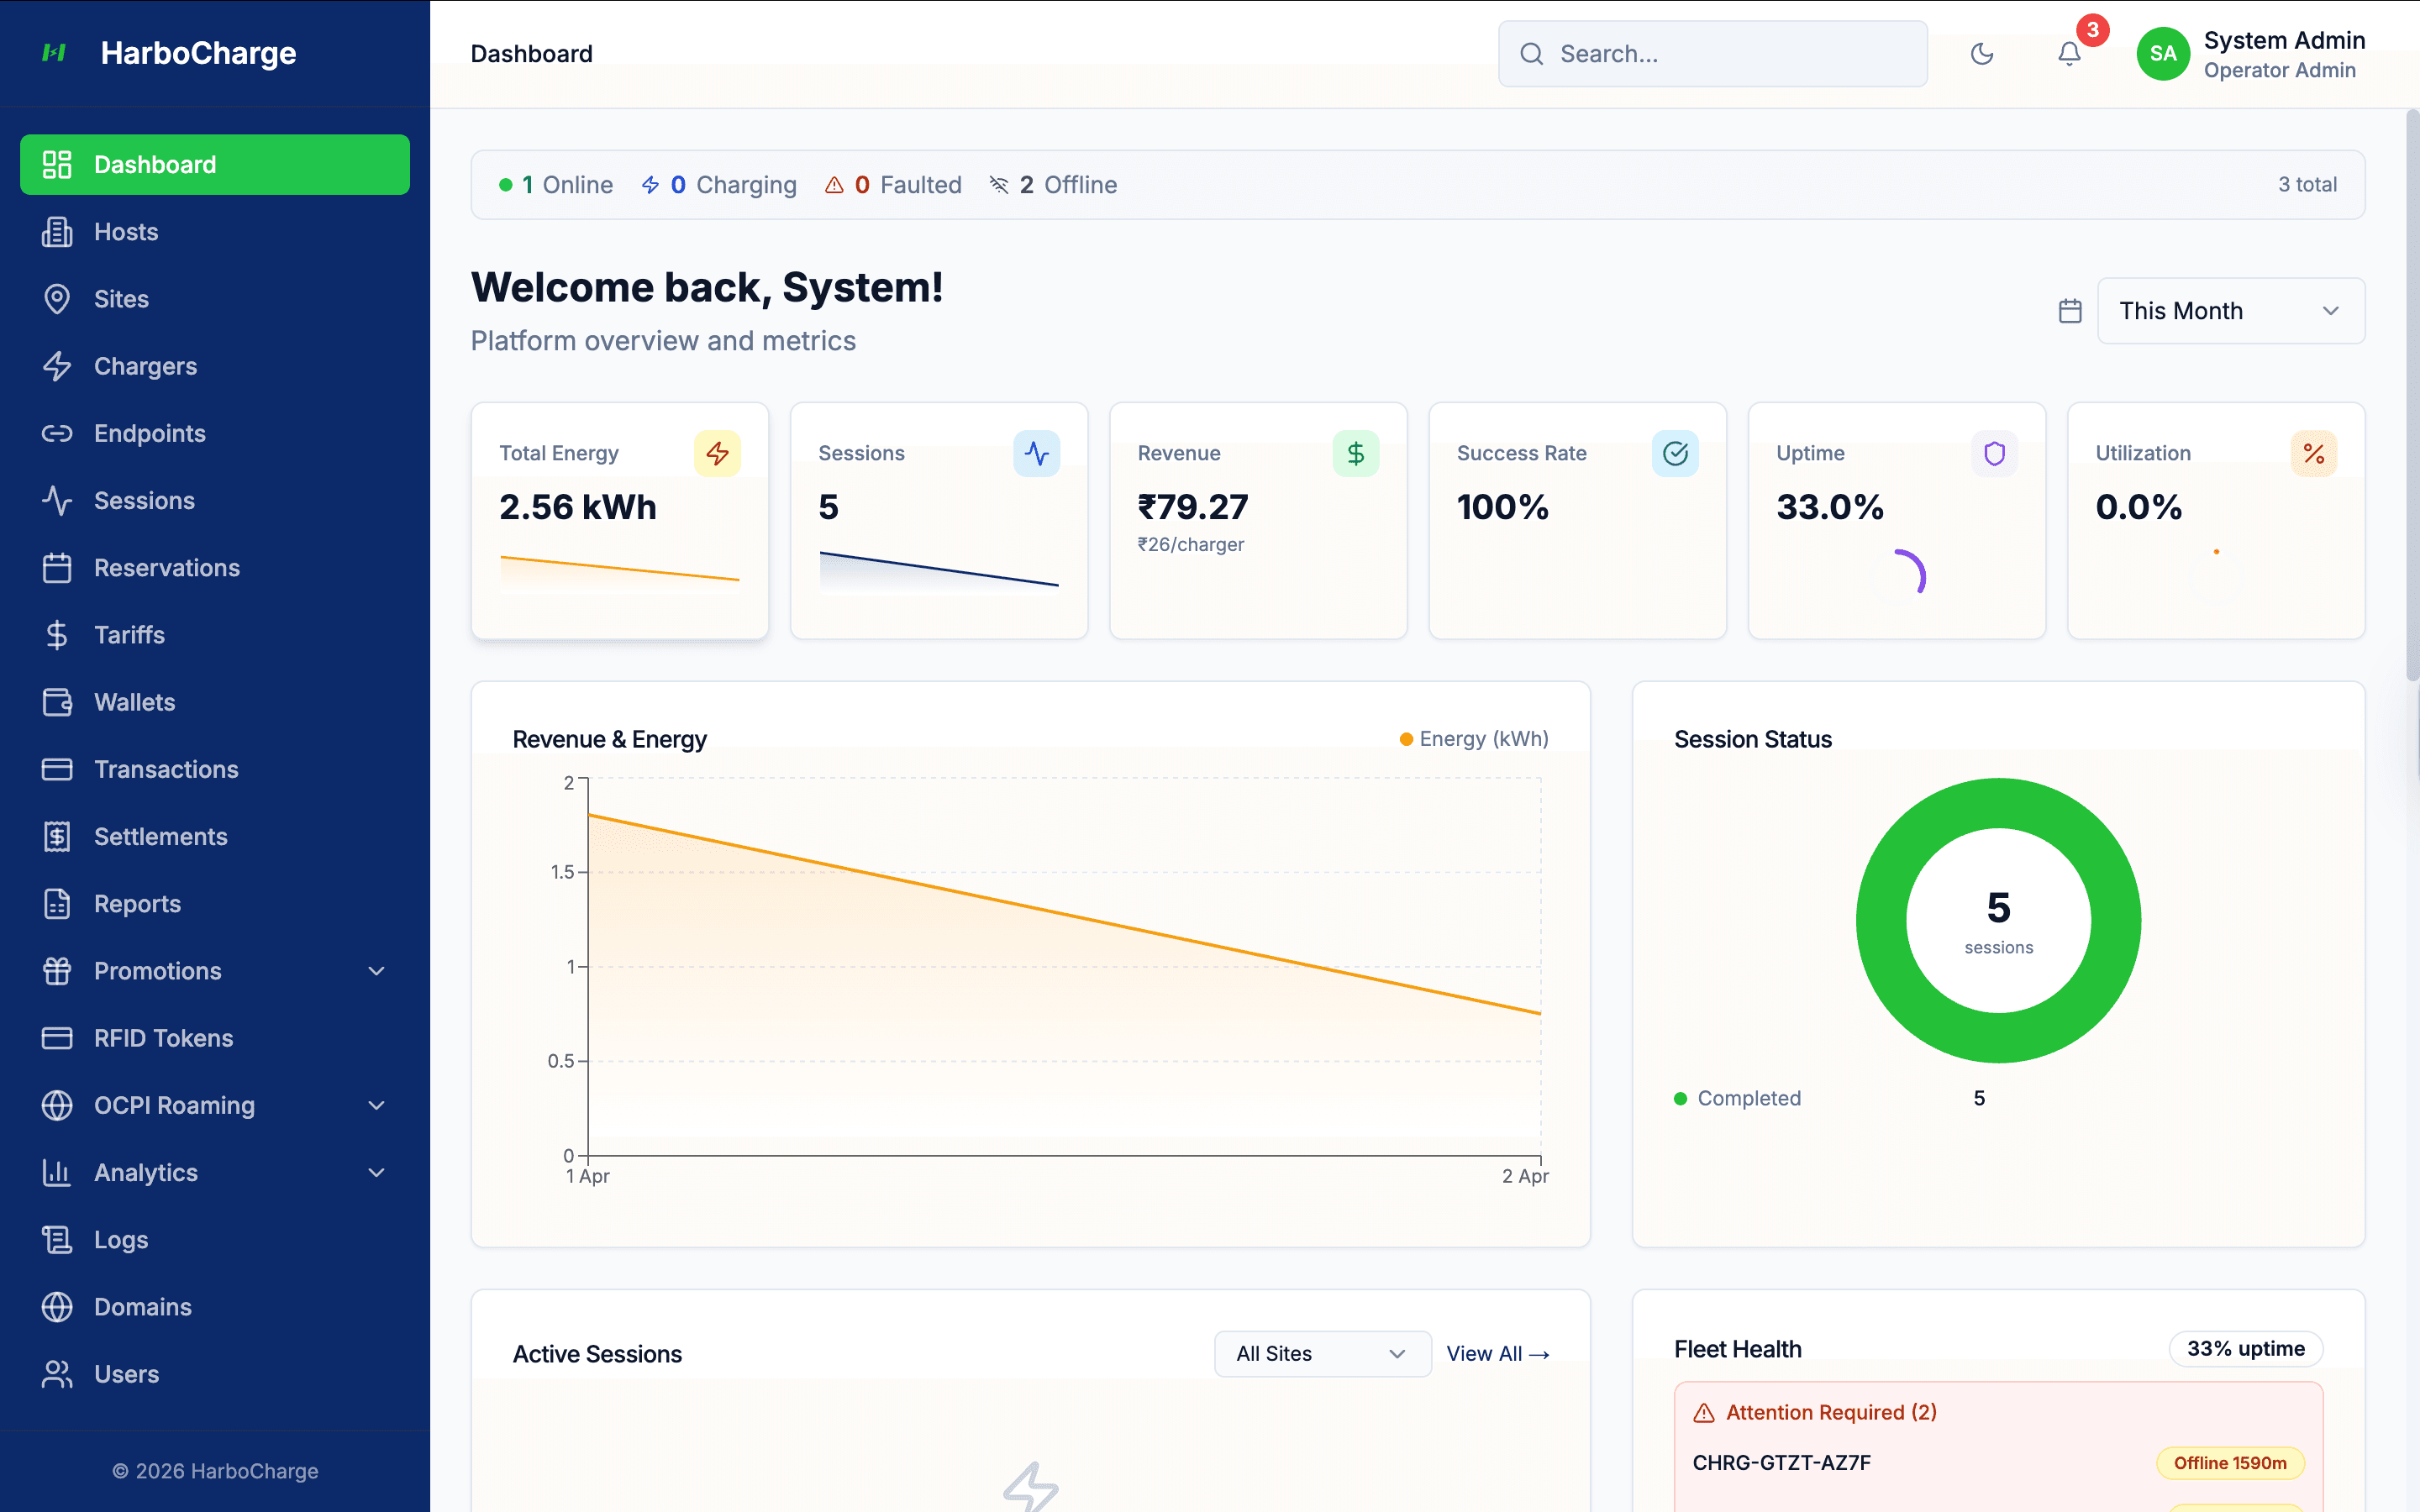Screen dimensions: 2420x1512
Task: Open Wallets from the sidebar
Action: pyautogui.click(x=134, y=702)
